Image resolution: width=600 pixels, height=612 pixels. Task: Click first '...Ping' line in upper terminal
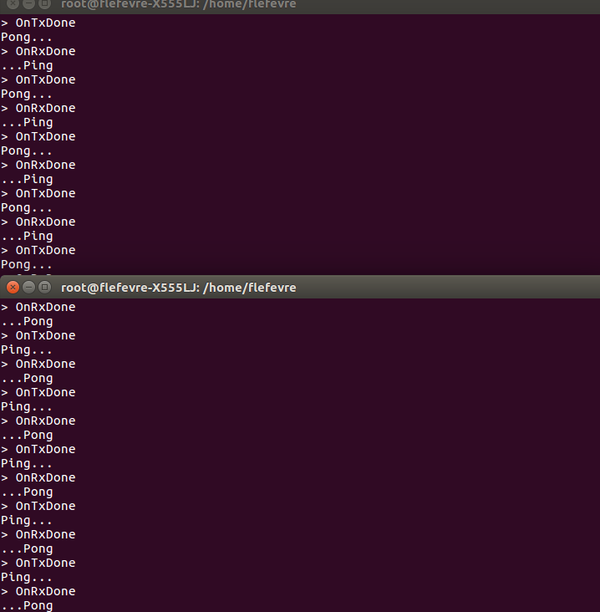coord(27,66)
